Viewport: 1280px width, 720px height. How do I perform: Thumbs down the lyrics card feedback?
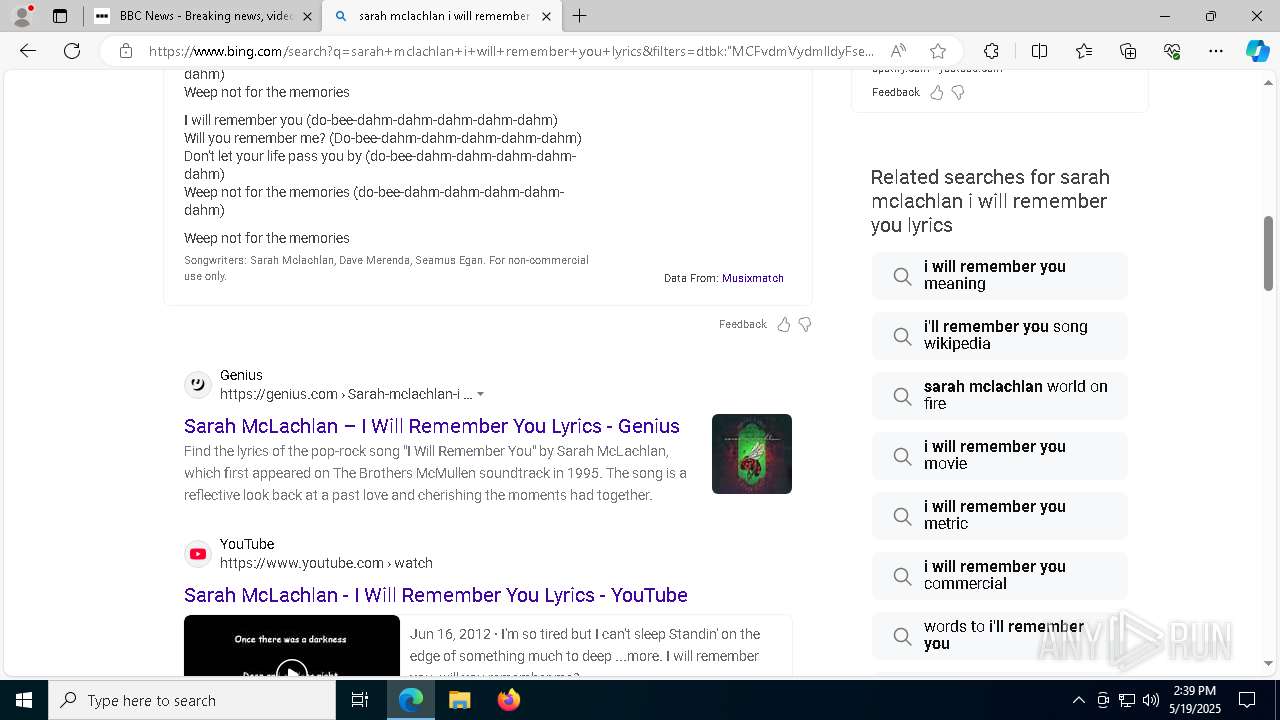805,324
